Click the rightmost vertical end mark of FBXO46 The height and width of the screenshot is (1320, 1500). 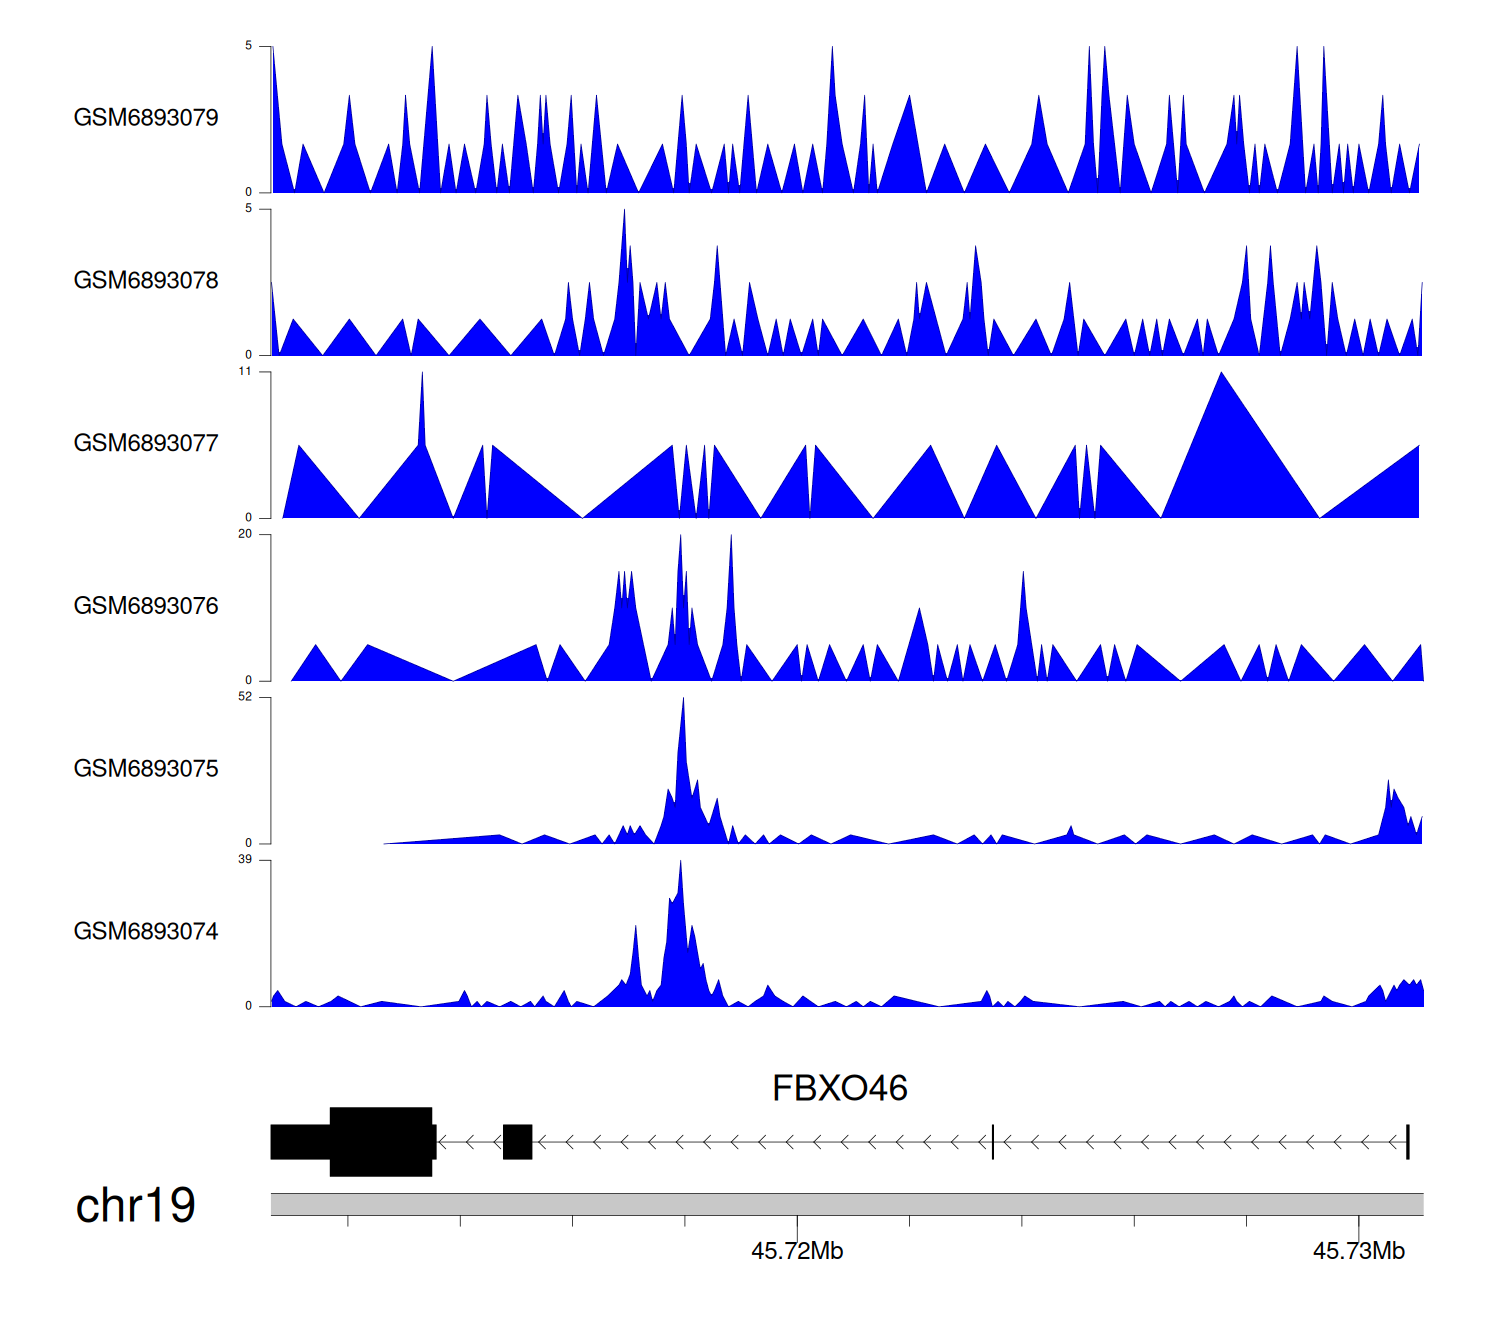[x=1407, y=1142]
